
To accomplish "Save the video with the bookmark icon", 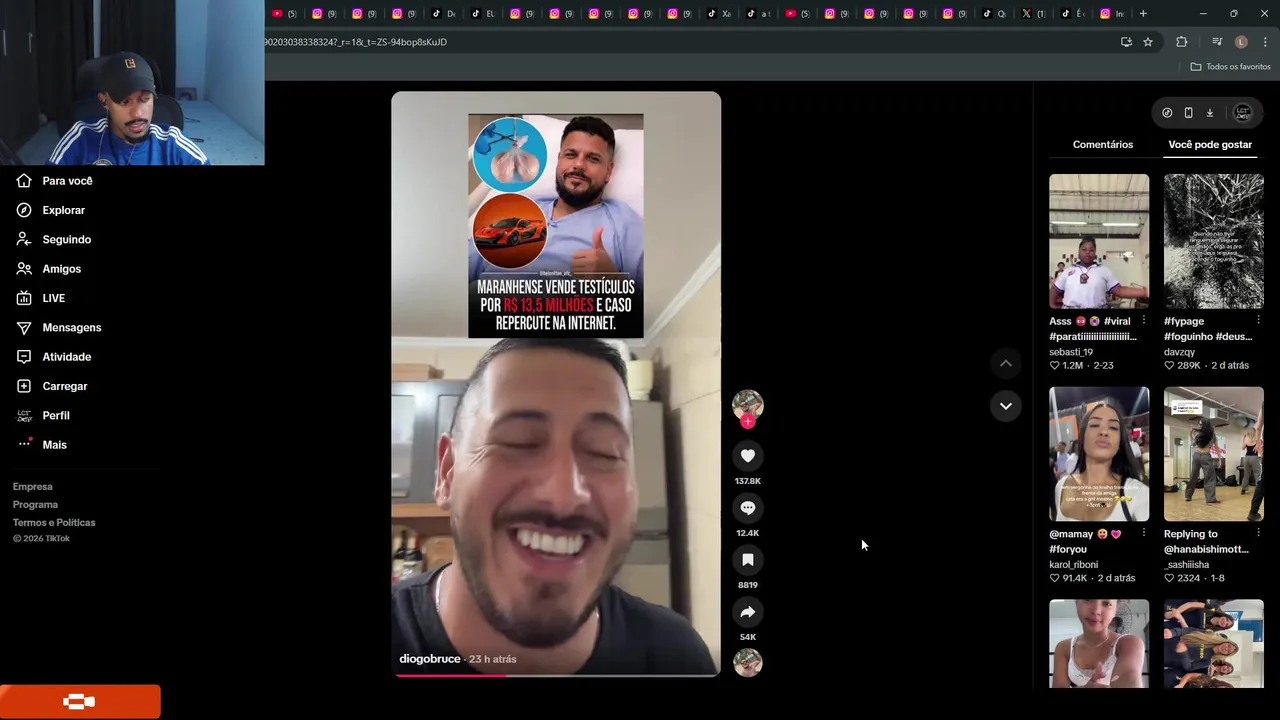I will tap(747, 560).
